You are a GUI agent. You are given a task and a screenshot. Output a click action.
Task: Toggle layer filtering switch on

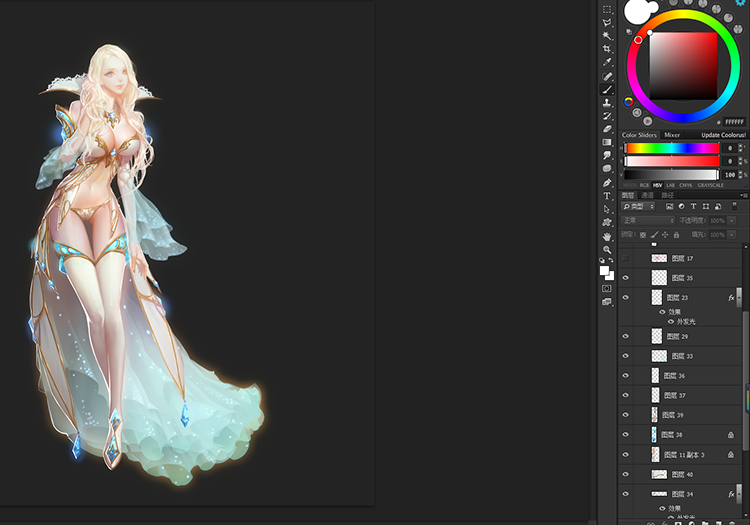[x=734, y=206]
